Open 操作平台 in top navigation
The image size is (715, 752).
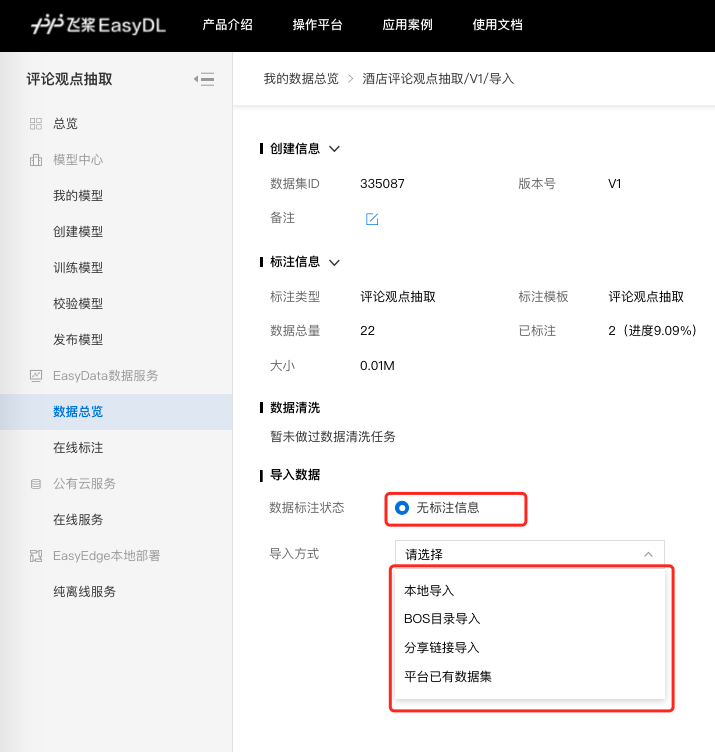(x=317, y=24)
